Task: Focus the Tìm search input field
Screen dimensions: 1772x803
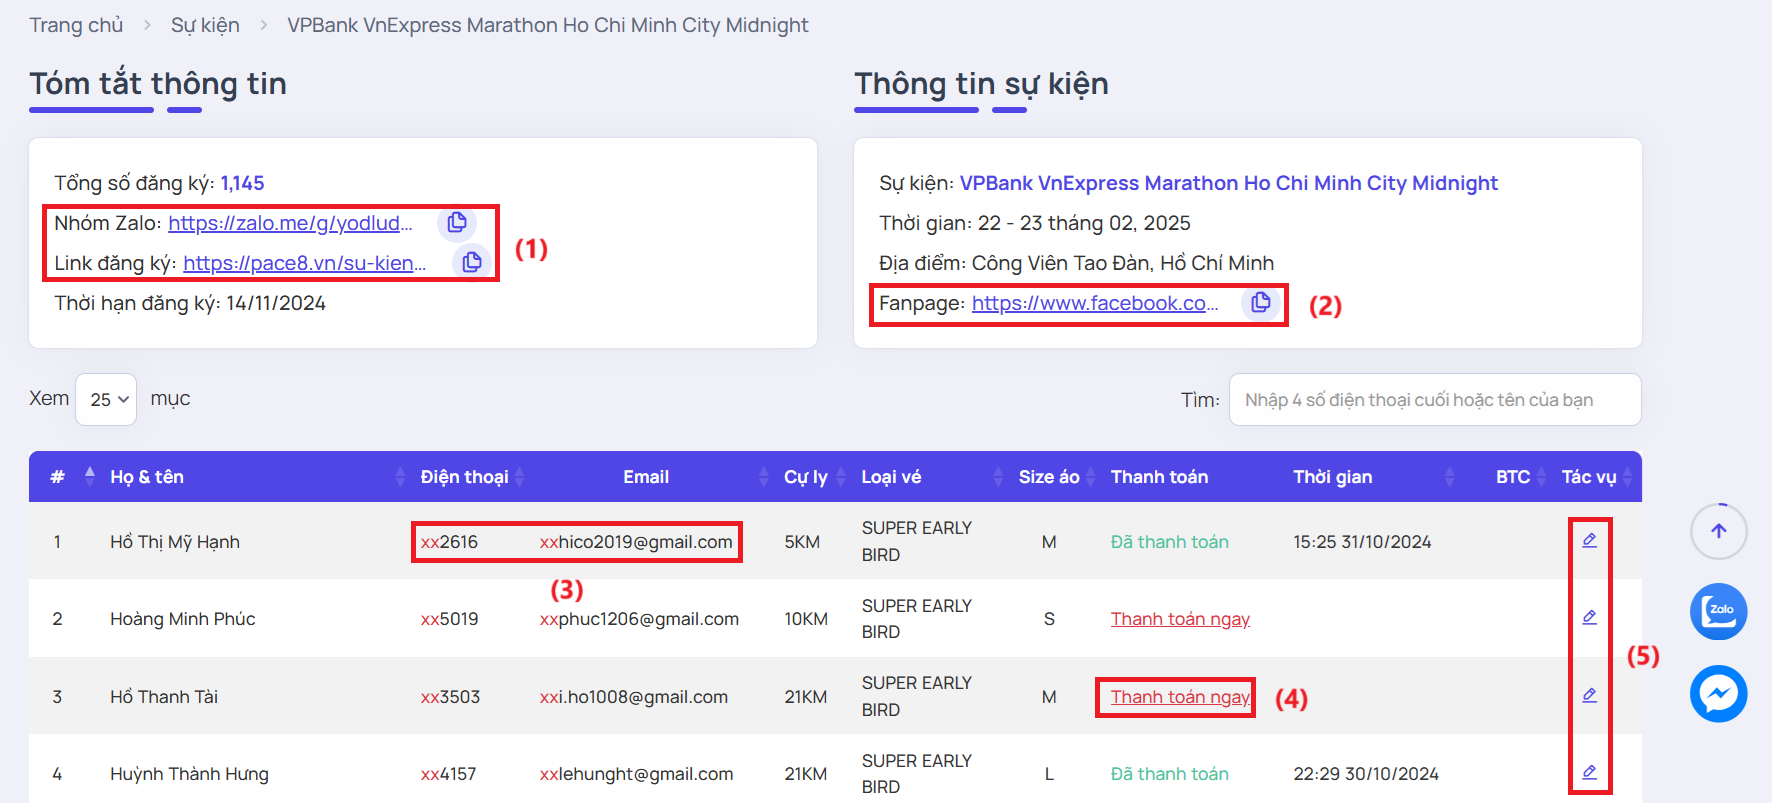Action: click(1435, 400)
